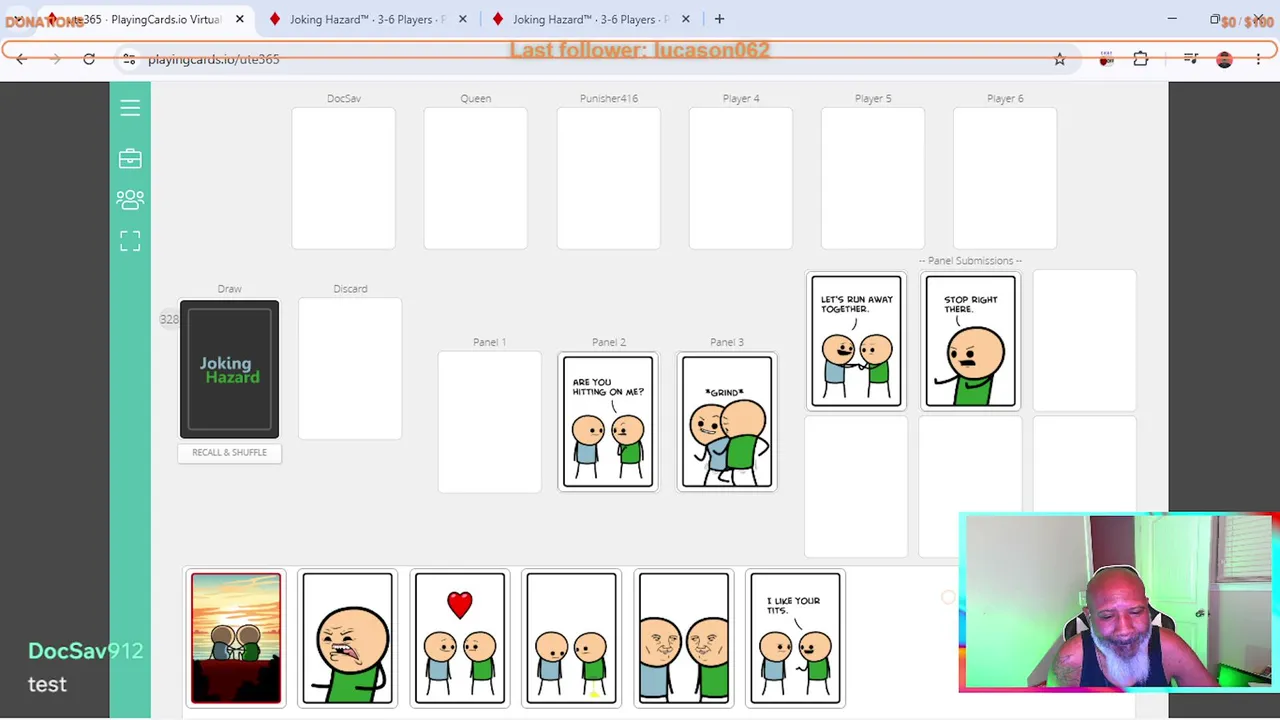Close the second tab, a Joking Hazard tab

click(x=463, y=19)
